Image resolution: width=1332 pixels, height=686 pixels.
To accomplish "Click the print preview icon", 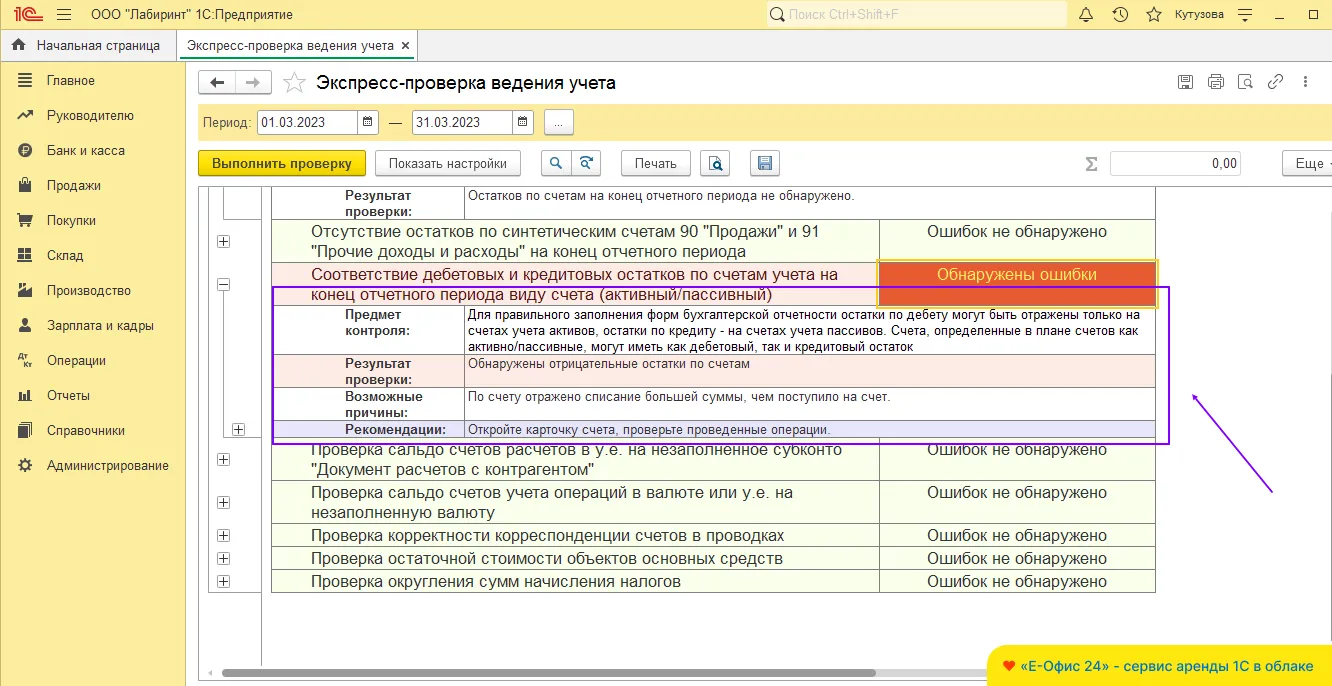I will pos(715,164).
